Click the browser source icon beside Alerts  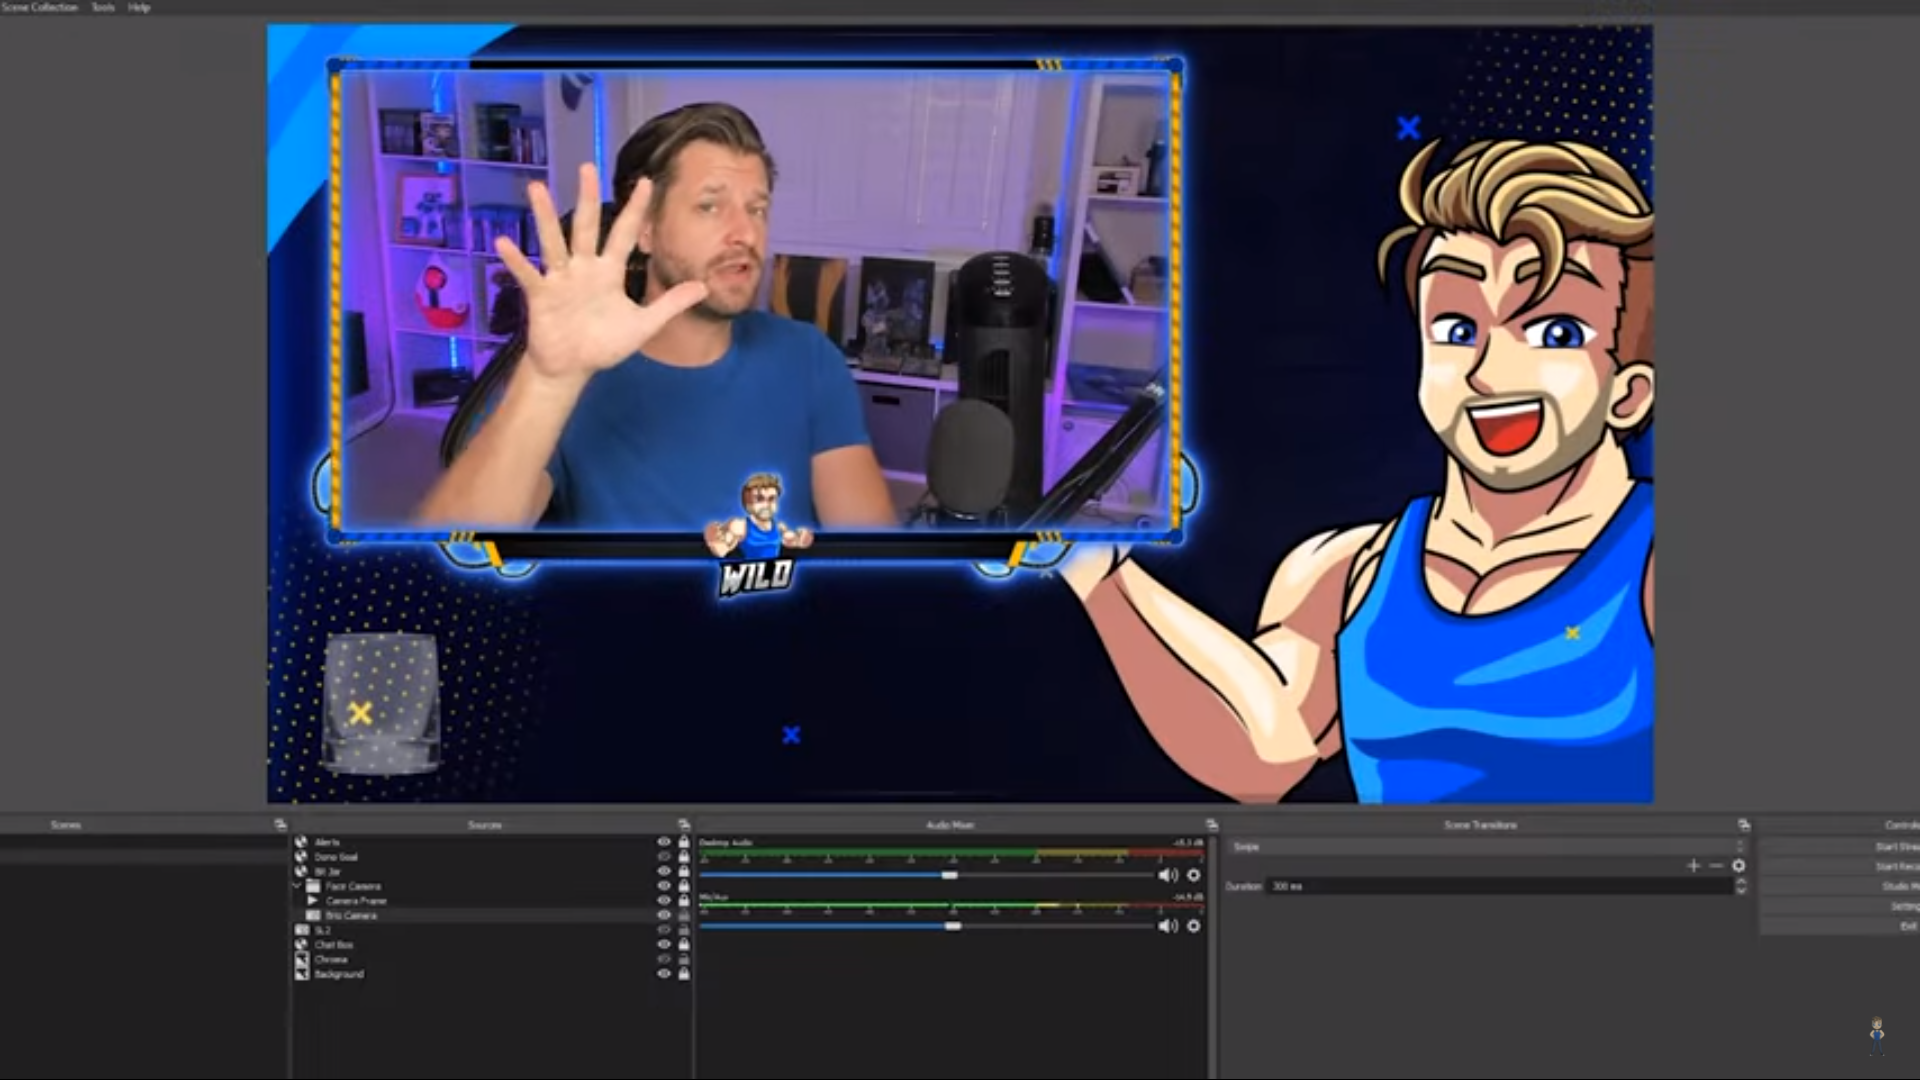(x=303, y=842)
